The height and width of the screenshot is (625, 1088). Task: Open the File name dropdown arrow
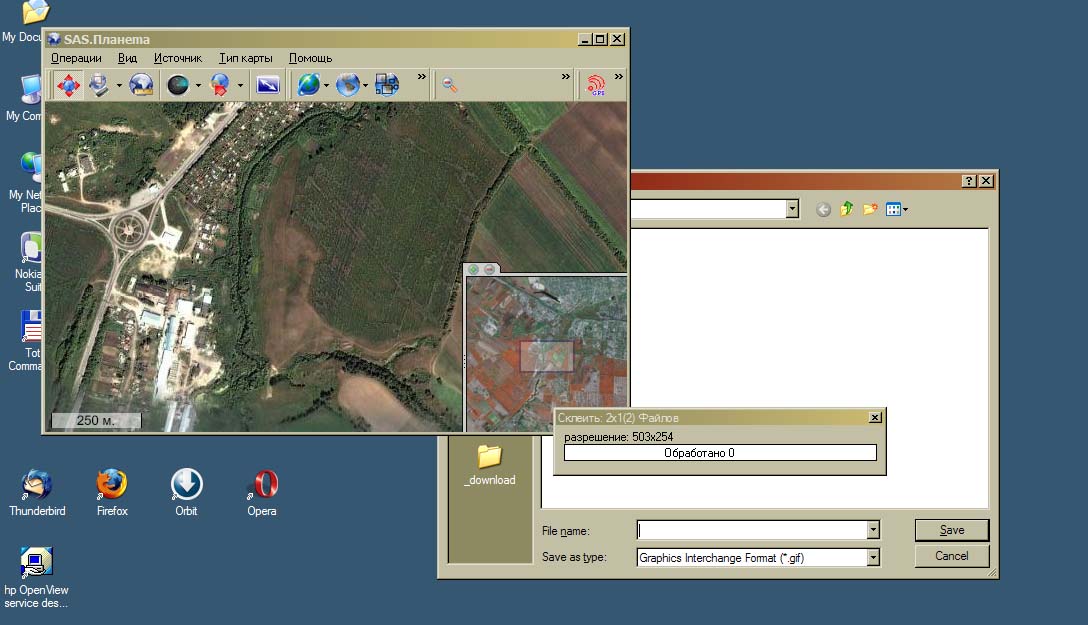(x=873, y=530)
